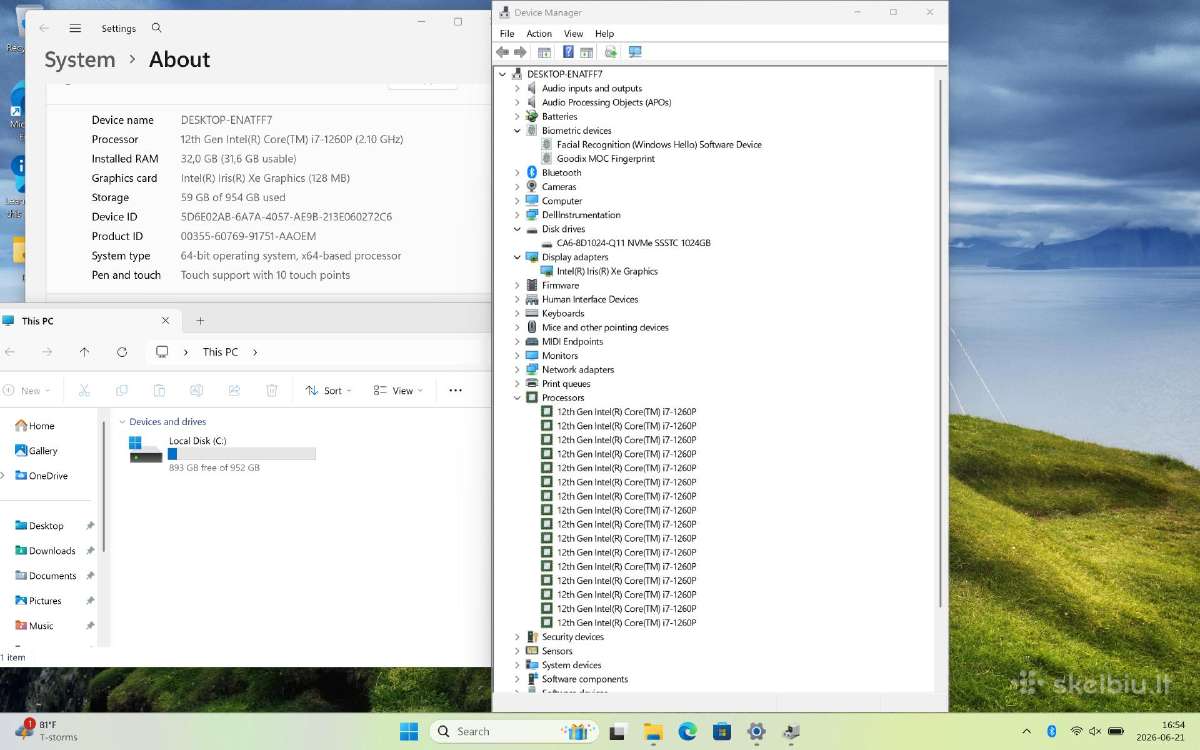Viewport: 1200px width, 750px height.
Task: Open the See more ellipsis in File Explorer
Action: pyautogui.click(x=455, y=391)
